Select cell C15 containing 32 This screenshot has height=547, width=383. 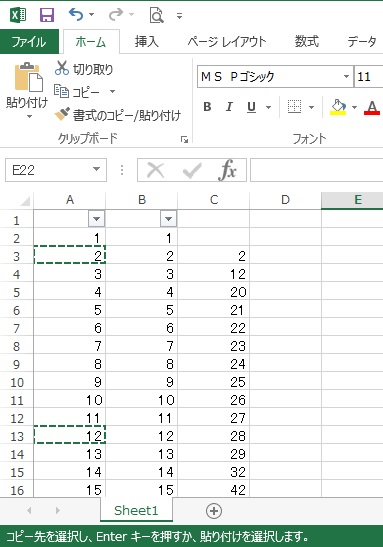[x=213, y=471]
